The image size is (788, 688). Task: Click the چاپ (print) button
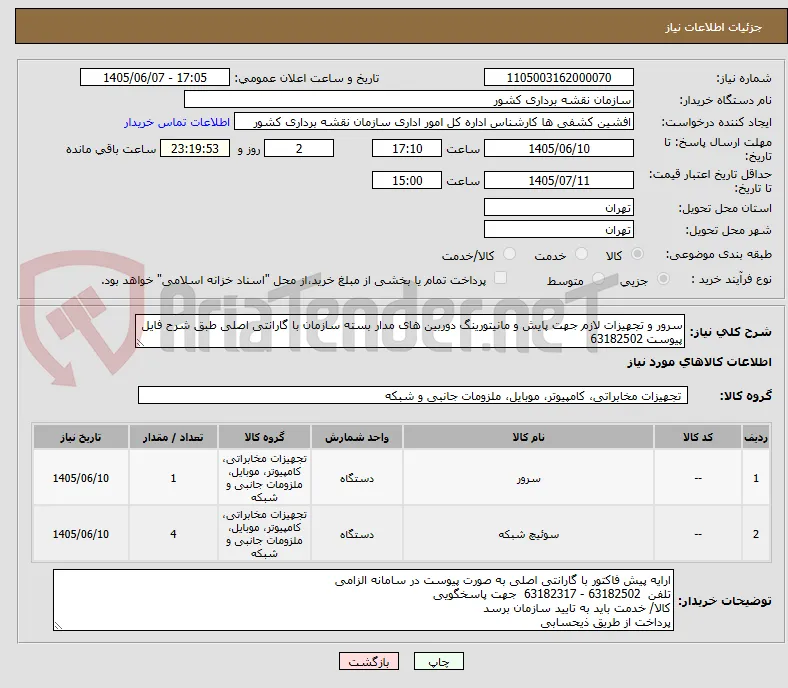click(x=438, y=661)
